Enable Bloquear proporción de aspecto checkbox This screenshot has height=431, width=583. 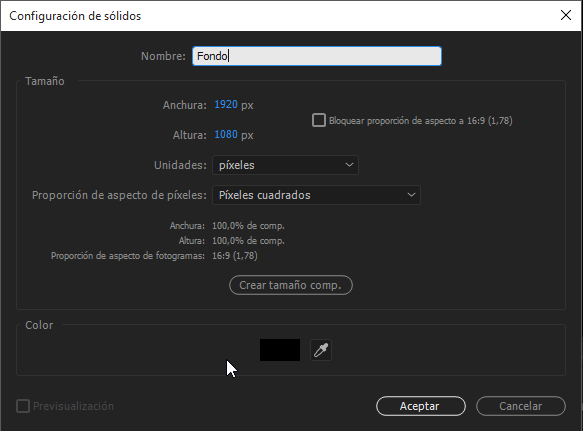pos(319,120)
